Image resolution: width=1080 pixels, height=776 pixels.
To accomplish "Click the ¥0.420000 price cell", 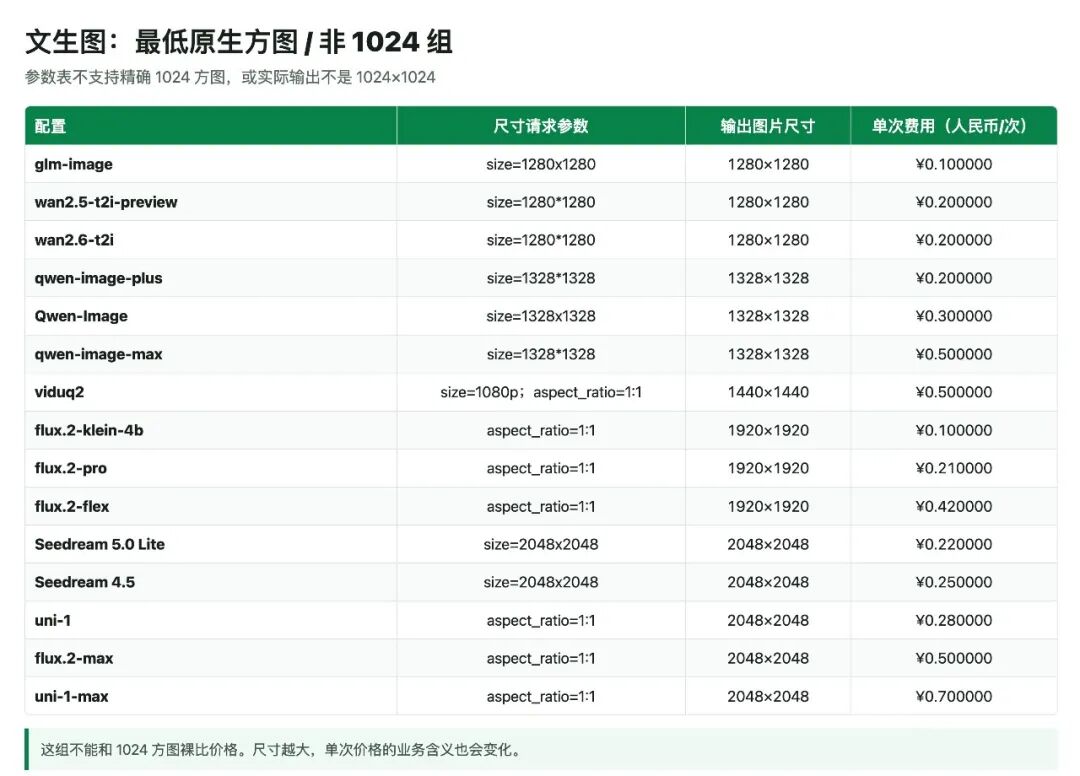I will [x=954, y=506].
